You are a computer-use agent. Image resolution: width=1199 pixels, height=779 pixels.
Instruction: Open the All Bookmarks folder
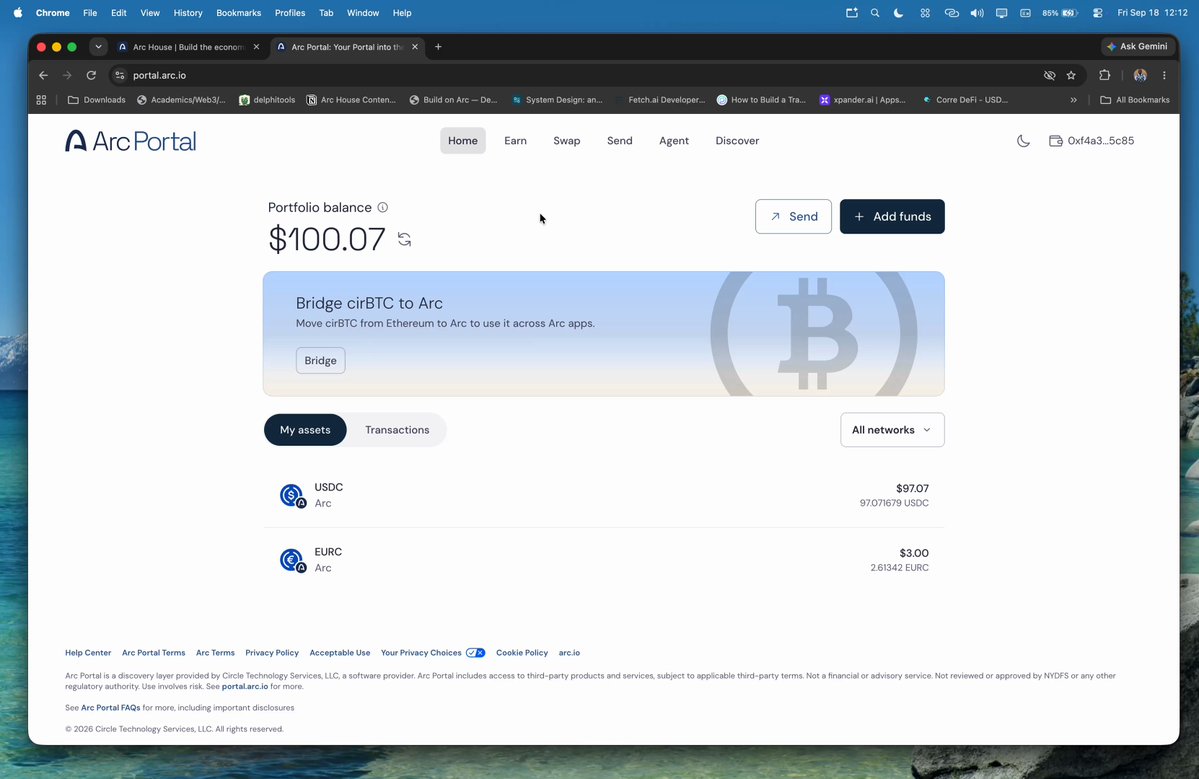(1135, 100)
